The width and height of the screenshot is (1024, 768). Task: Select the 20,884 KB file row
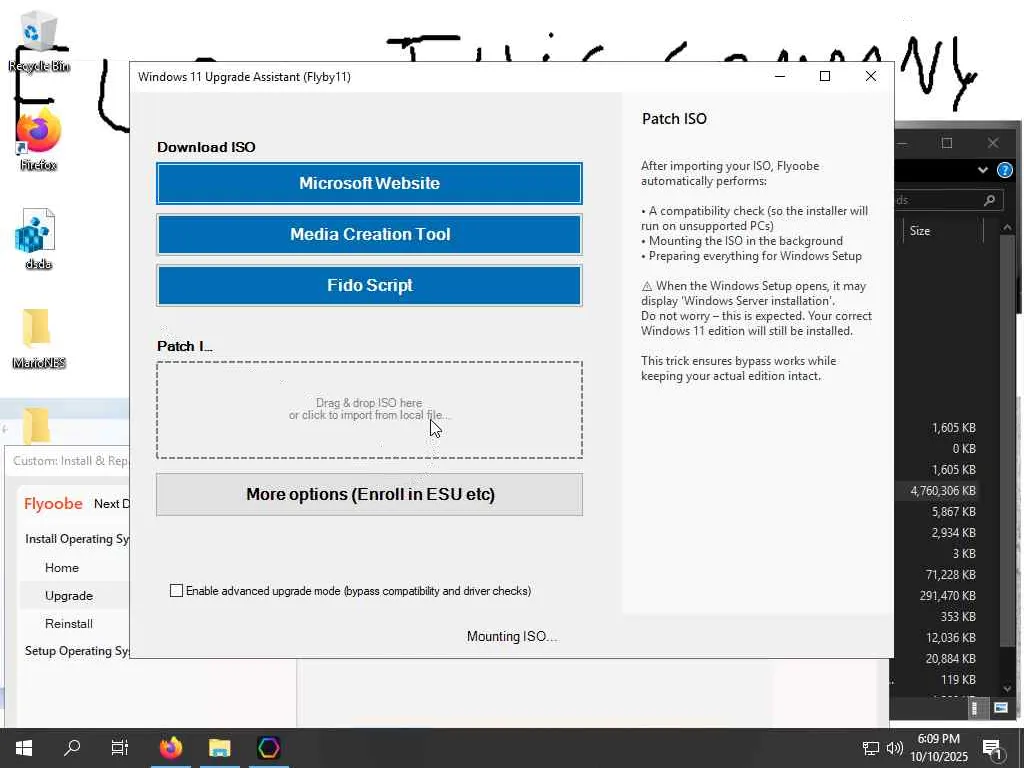coord(936,658)
